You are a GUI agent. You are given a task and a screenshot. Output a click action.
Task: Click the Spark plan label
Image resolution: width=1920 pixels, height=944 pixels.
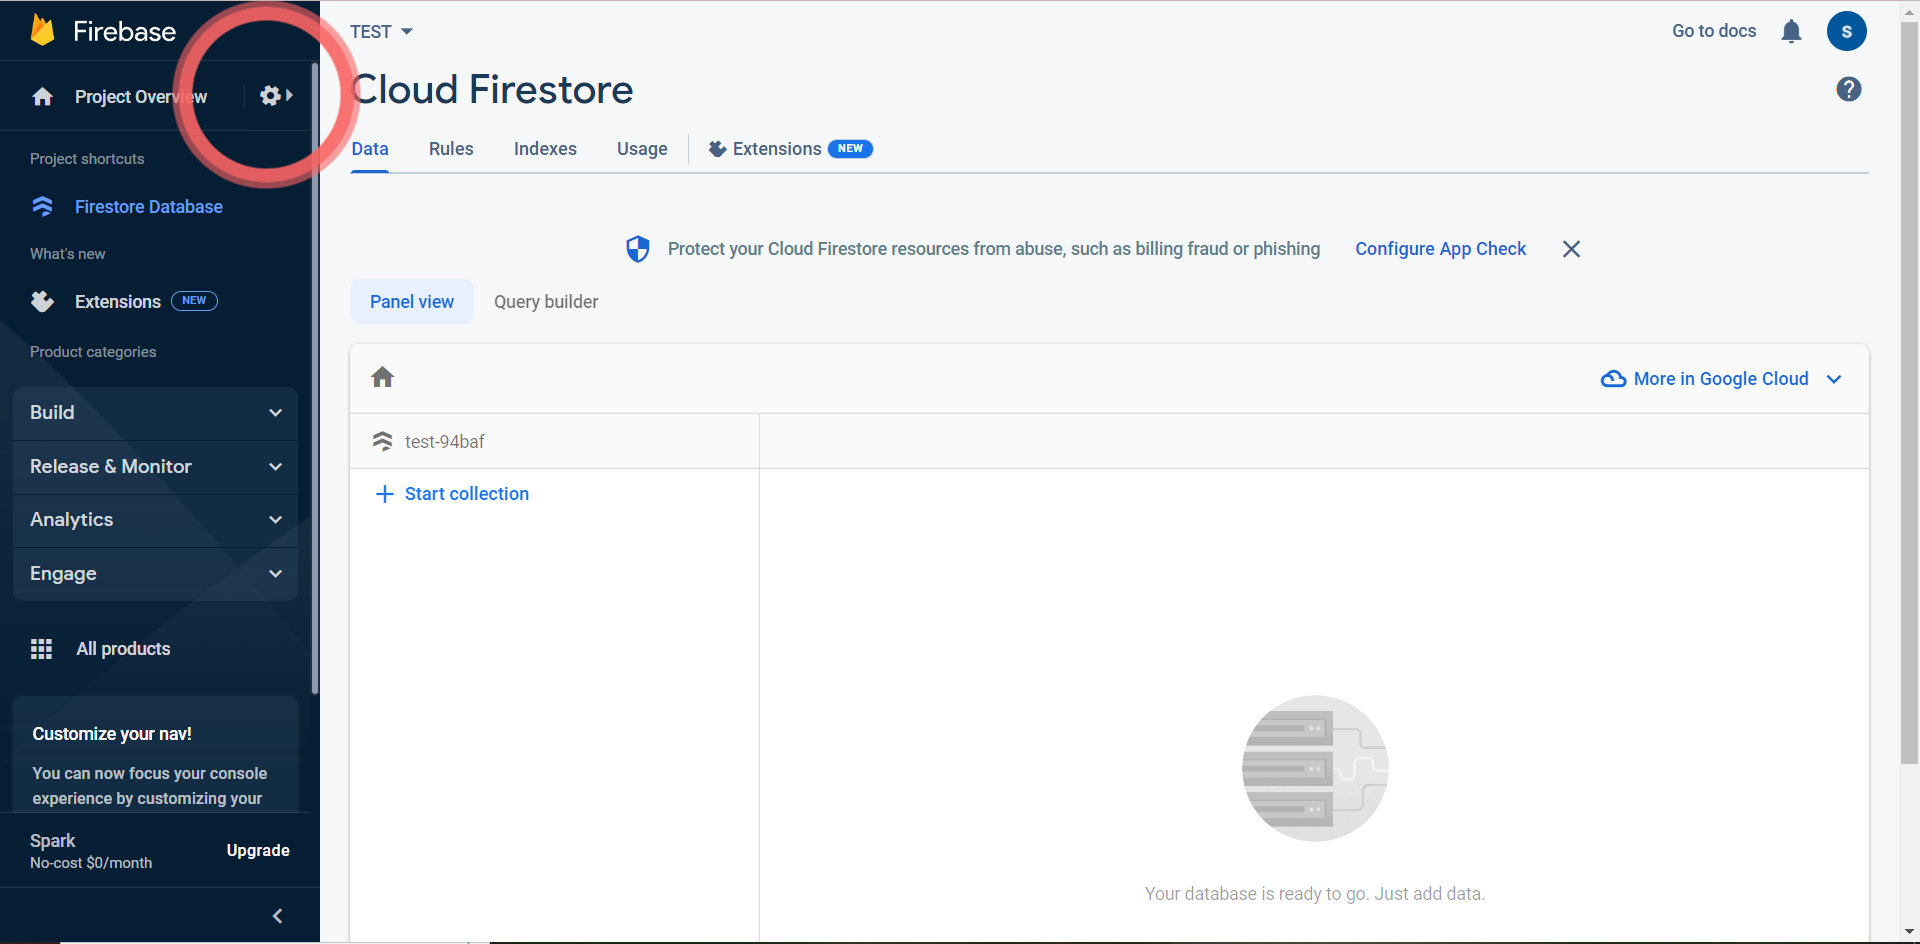pos(53,841)
